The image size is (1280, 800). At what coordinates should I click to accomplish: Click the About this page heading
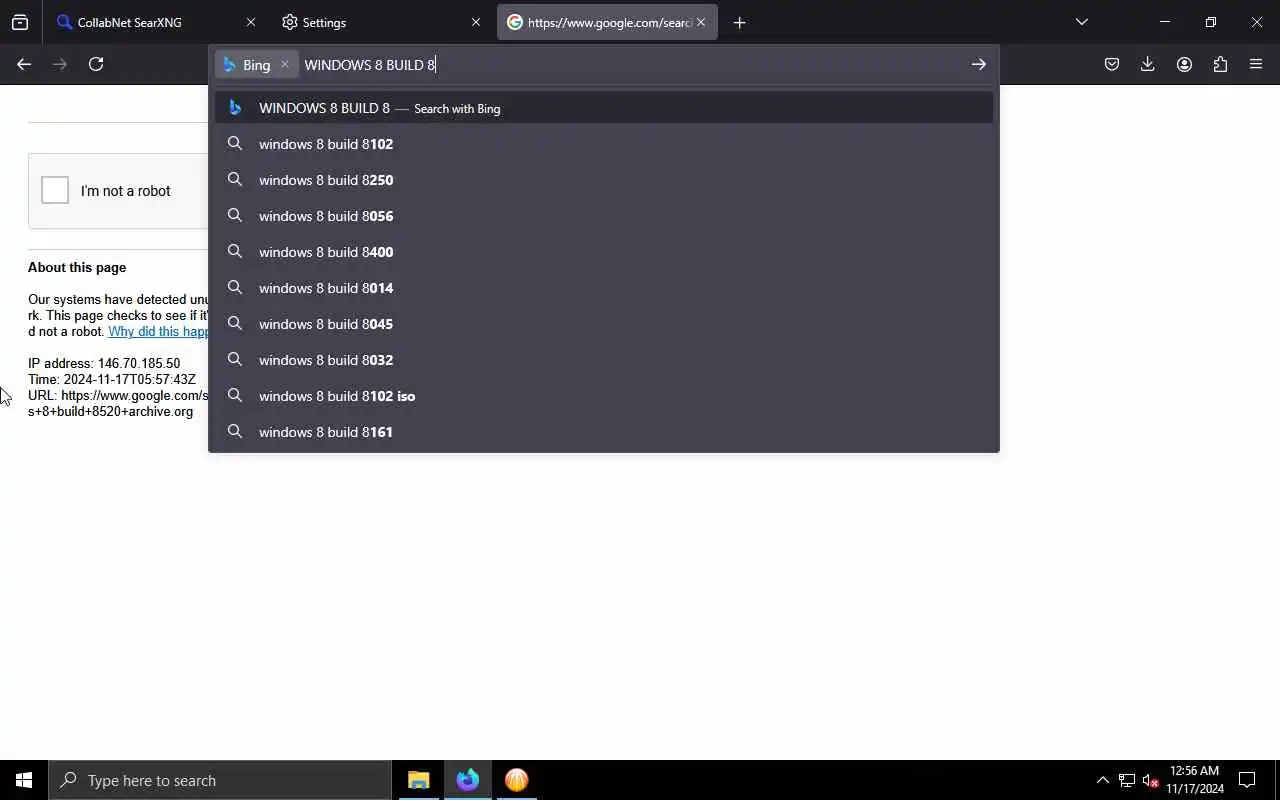point(77,267)
